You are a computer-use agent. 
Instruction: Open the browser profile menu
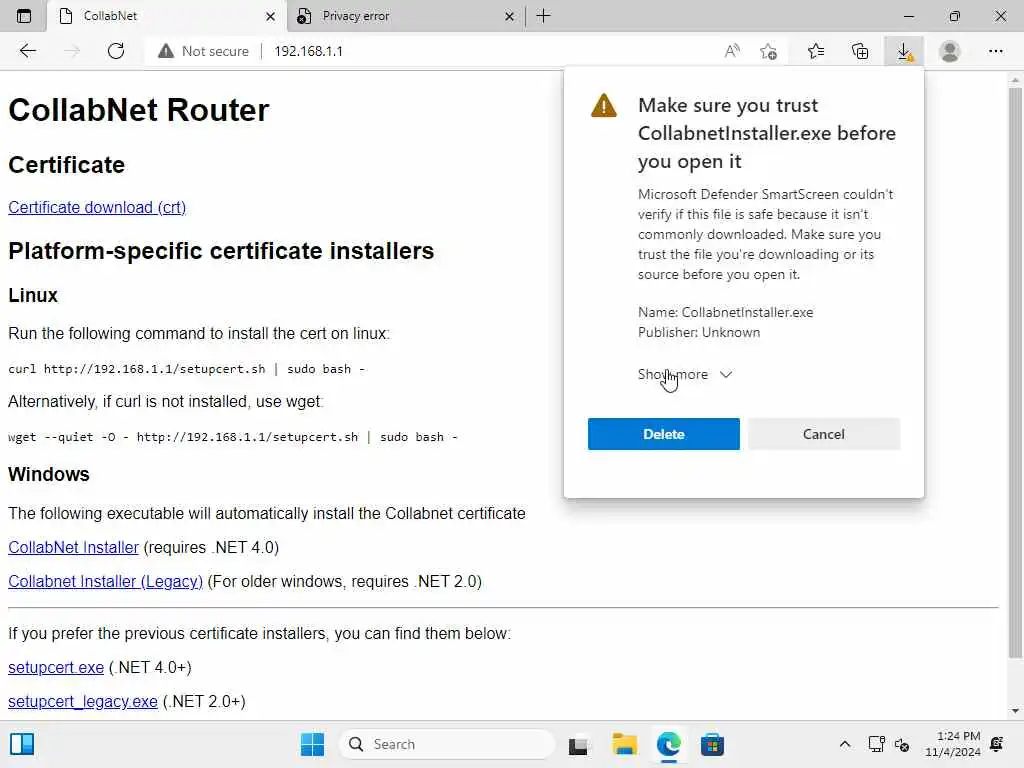pos(950,51)
